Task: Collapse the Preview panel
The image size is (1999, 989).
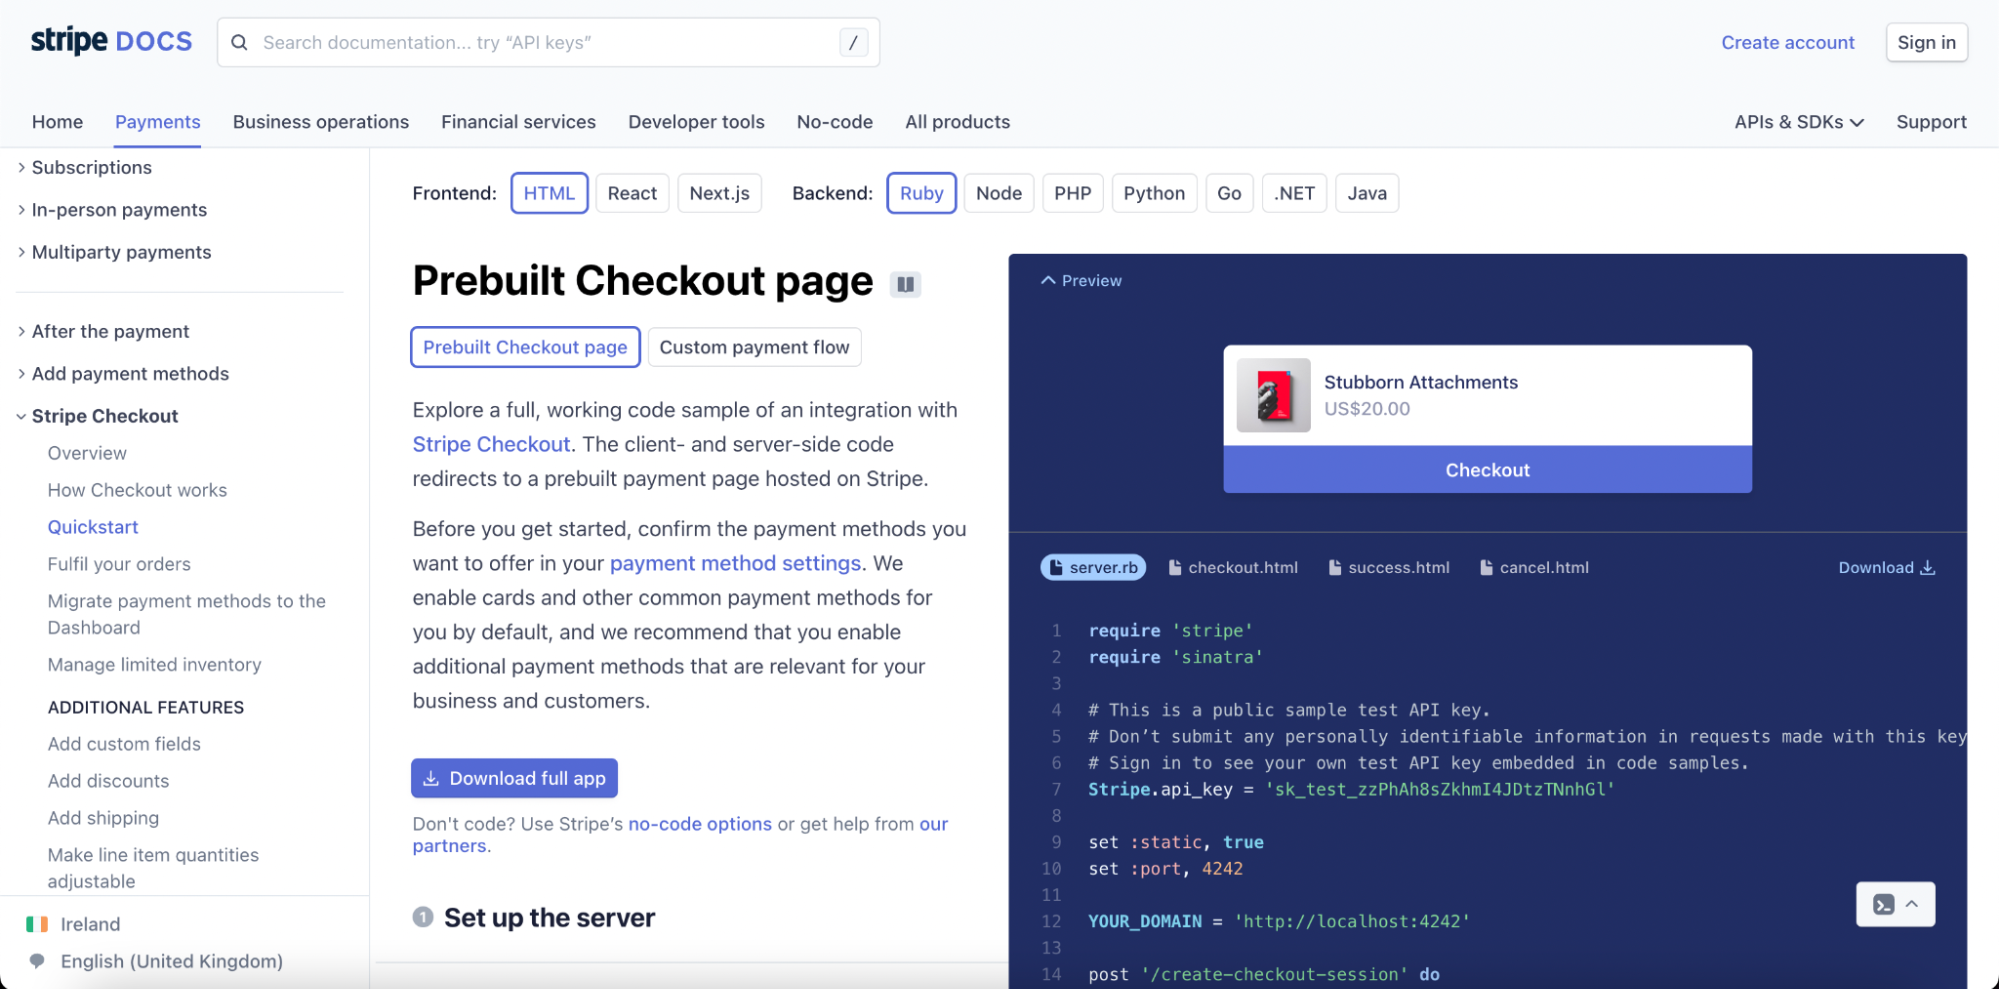Action: [1081, 281]
